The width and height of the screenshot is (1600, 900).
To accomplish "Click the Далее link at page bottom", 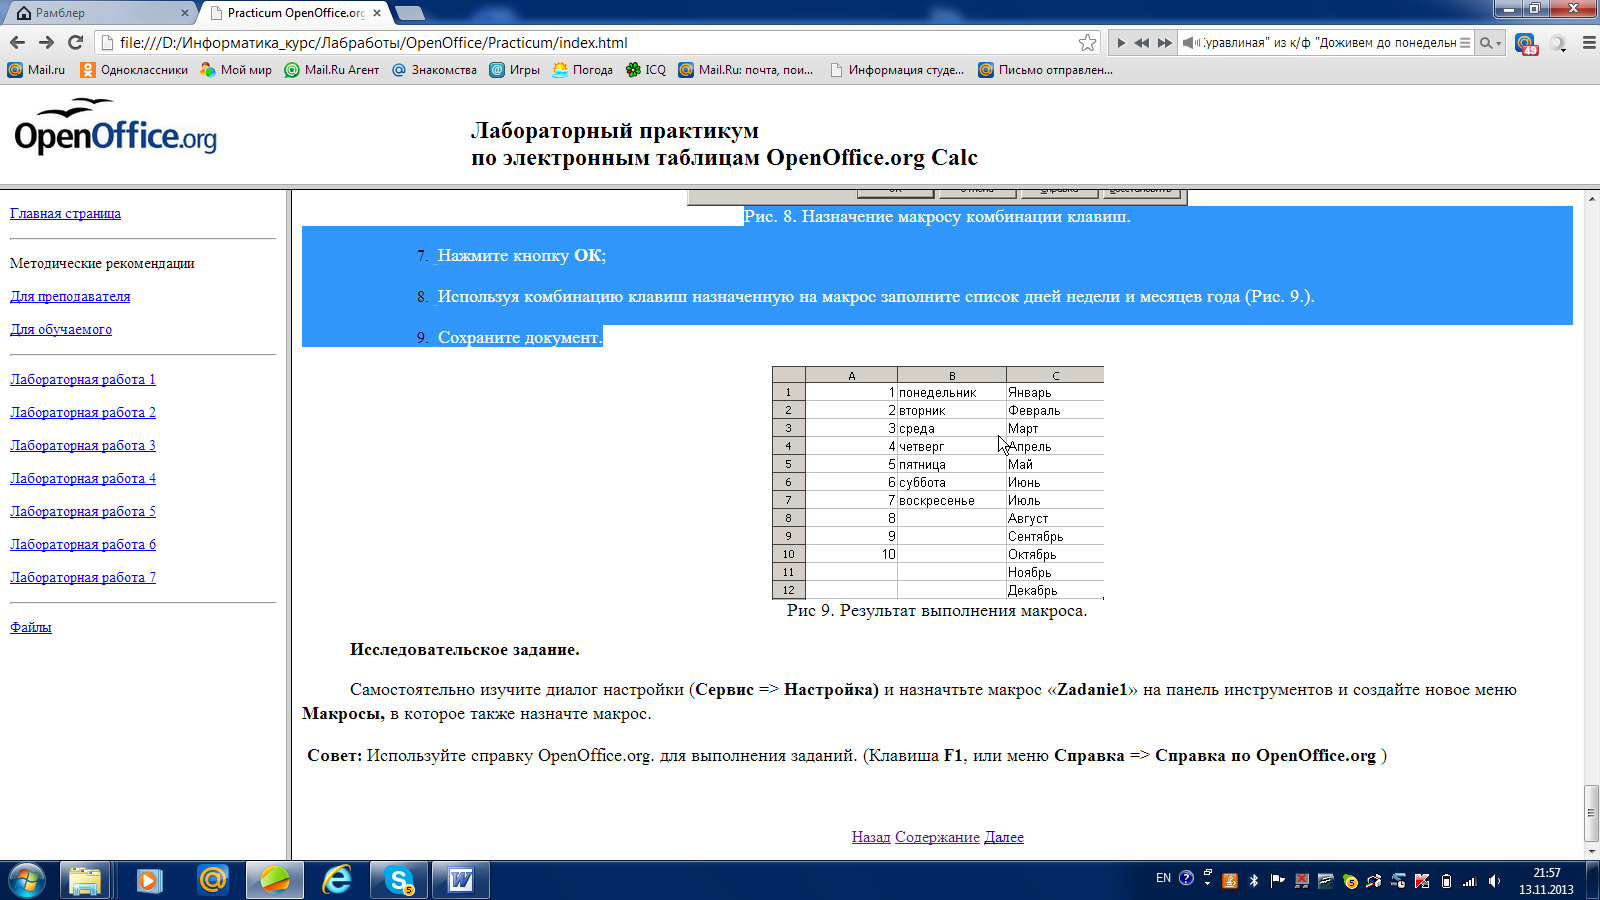I will (1004, 837).
